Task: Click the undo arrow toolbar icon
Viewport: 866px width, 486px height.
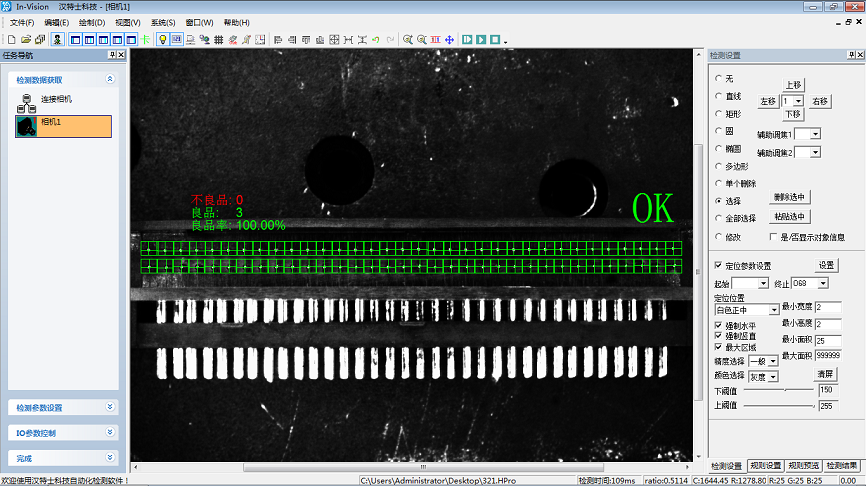Action: pyautogui.click(x=375, y=39)
